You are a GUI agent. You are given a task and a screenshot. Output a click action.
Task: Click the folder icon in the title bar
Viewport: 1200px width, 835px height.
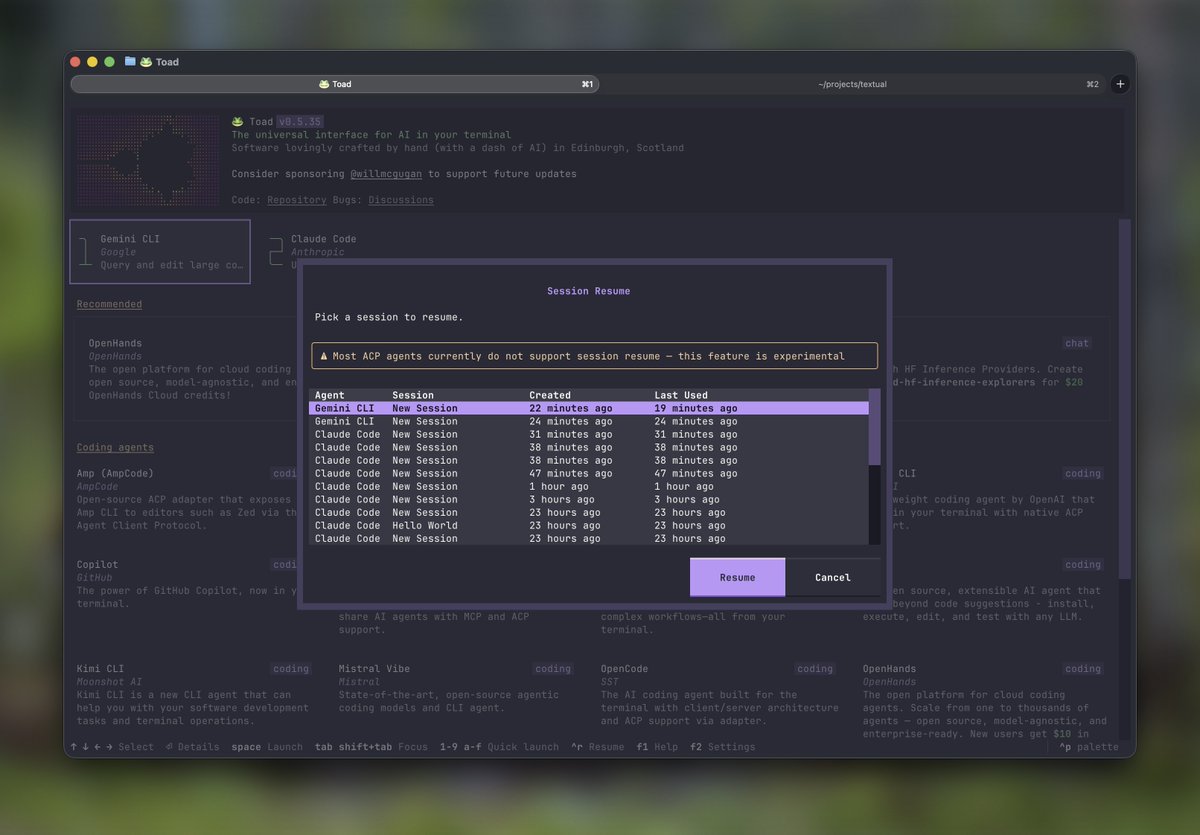click(130, 61)
